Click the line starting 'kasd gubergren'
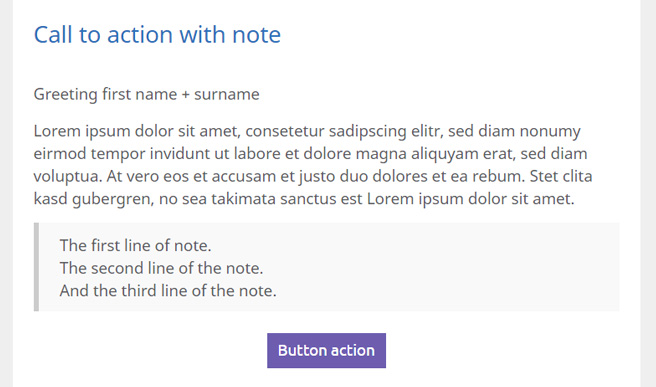The height and width of the screenshot is (387, 656). (x=304, y=199)
